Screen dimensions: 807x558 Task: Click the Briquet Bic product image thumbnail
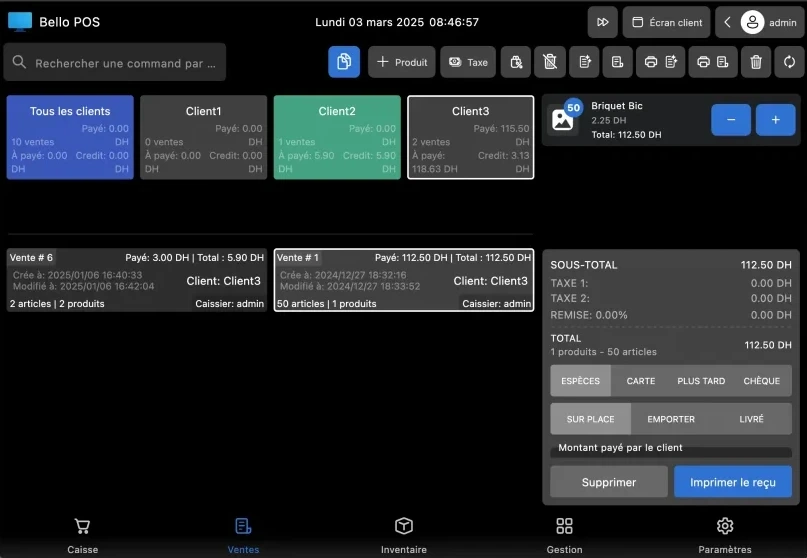pyautogui.click(x=562, y=120)
